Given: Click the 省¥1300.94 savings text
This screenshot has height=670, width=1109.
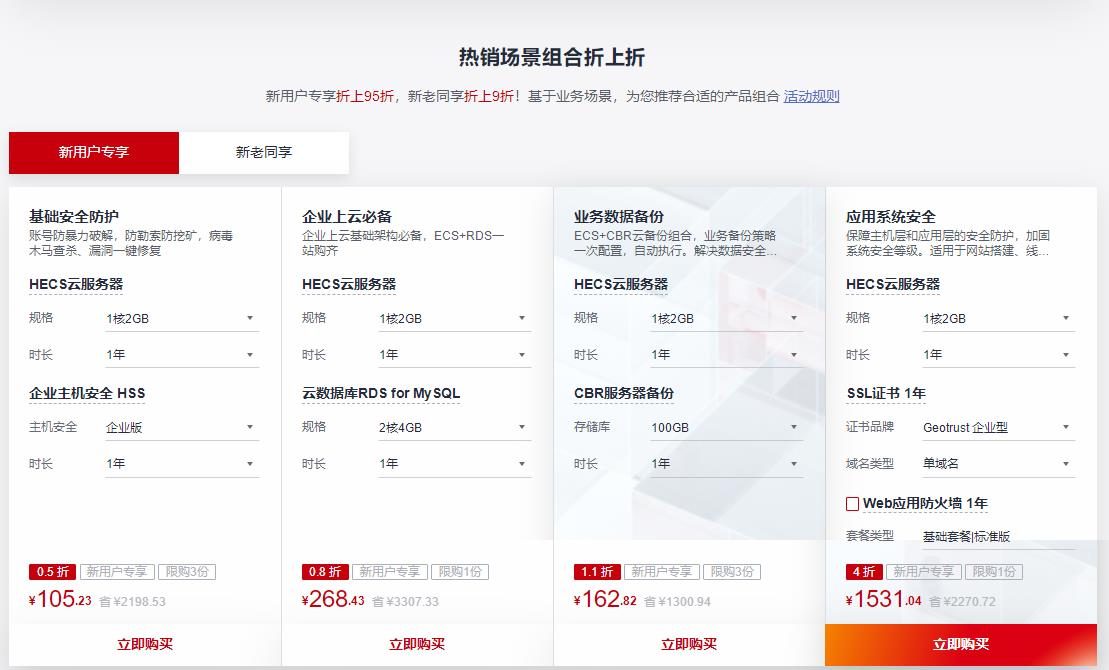Looking at the screenshot, I should [678, 602].
